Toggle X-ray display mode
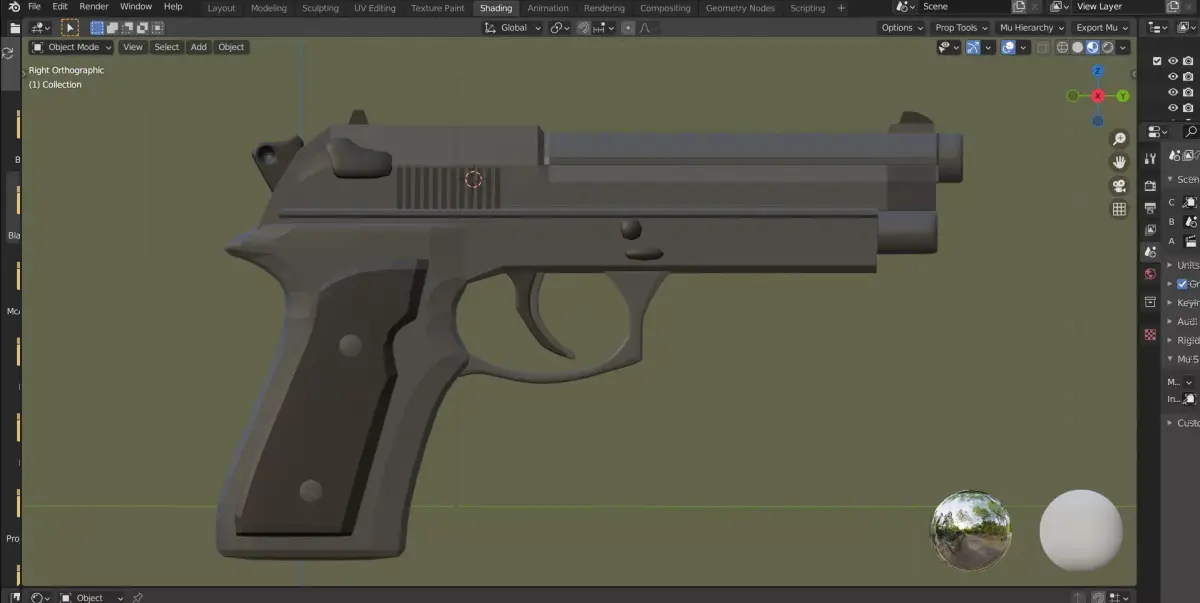The image size is (1200, 603). click(x=1044, y=47)
